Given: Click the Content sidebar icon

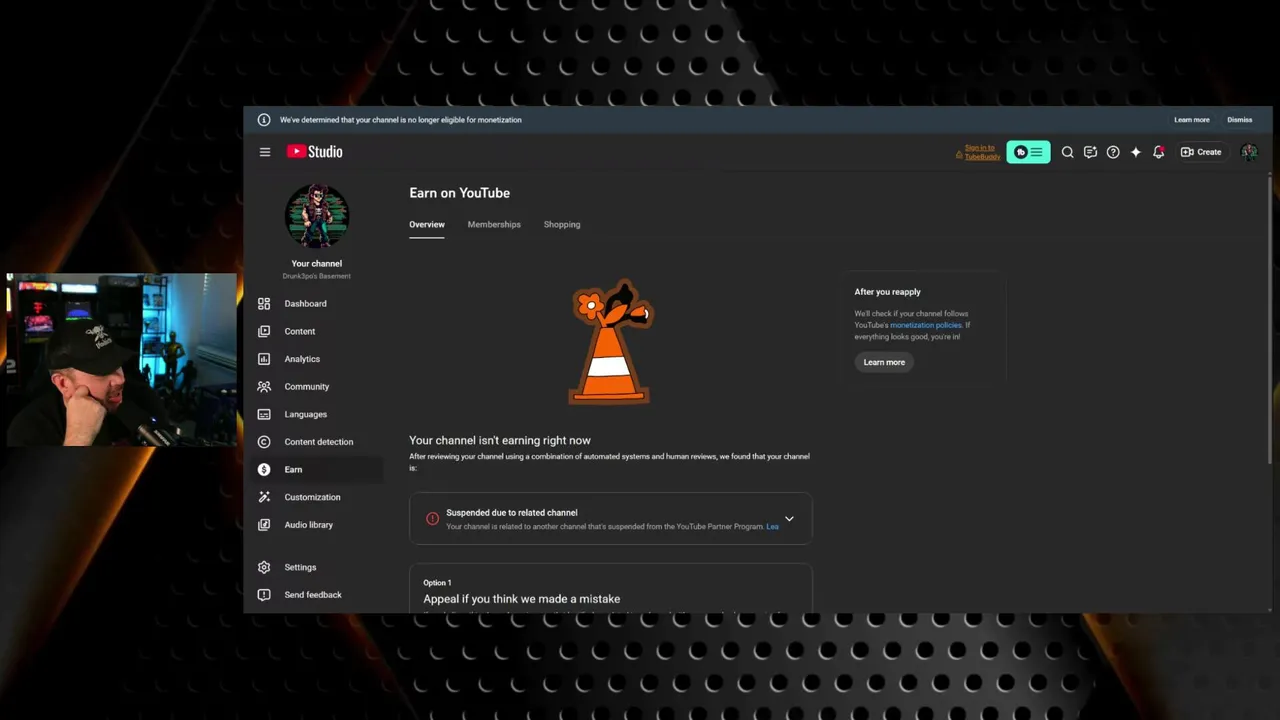Looking at the screenshot, I should pos(264,331).
